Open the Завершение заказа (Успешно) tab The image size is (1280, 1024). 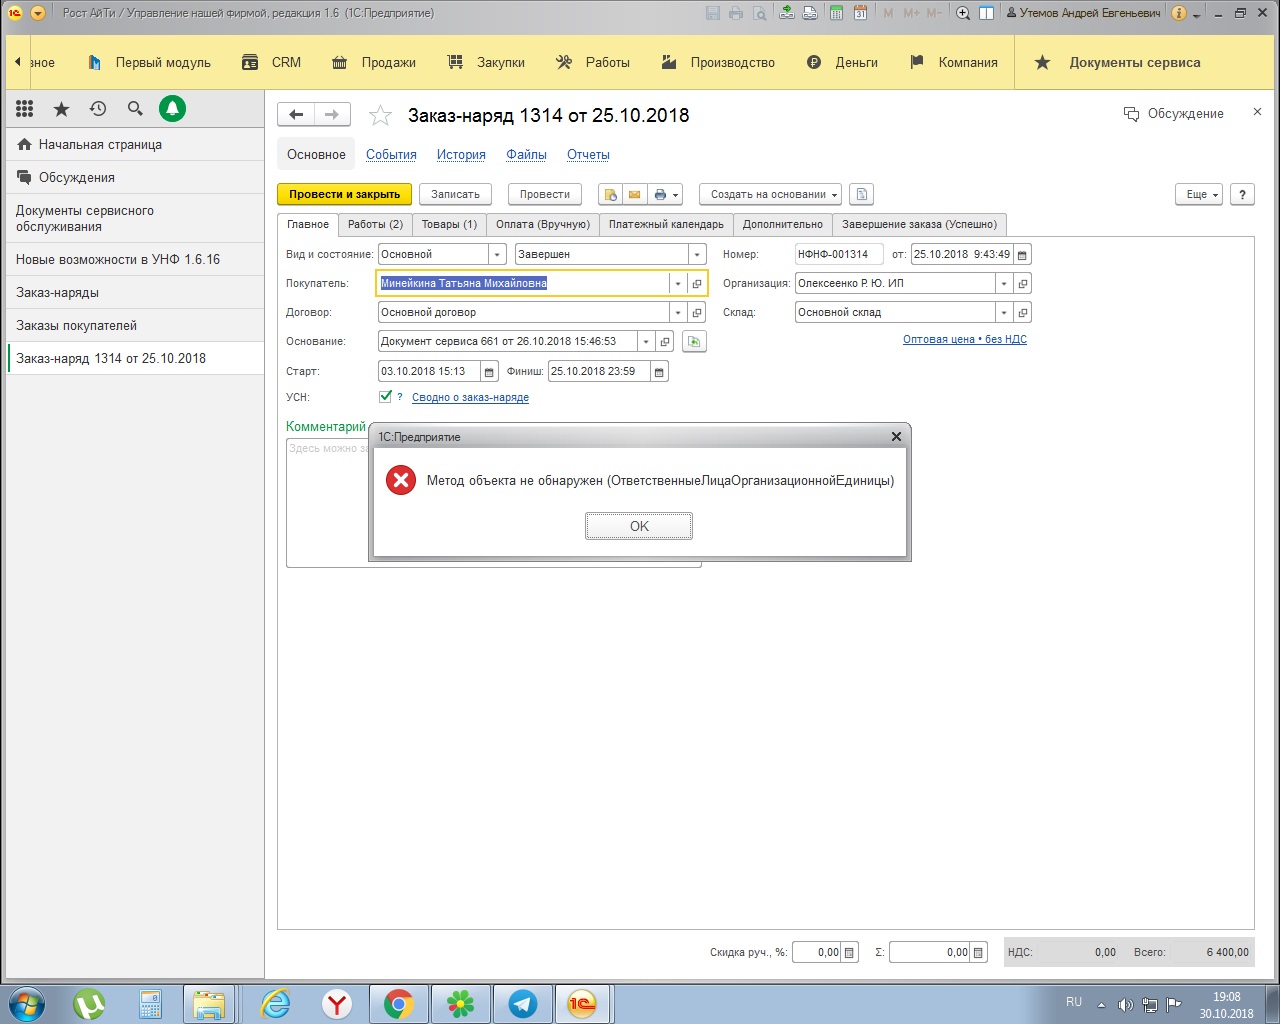[x=919, y=225]
